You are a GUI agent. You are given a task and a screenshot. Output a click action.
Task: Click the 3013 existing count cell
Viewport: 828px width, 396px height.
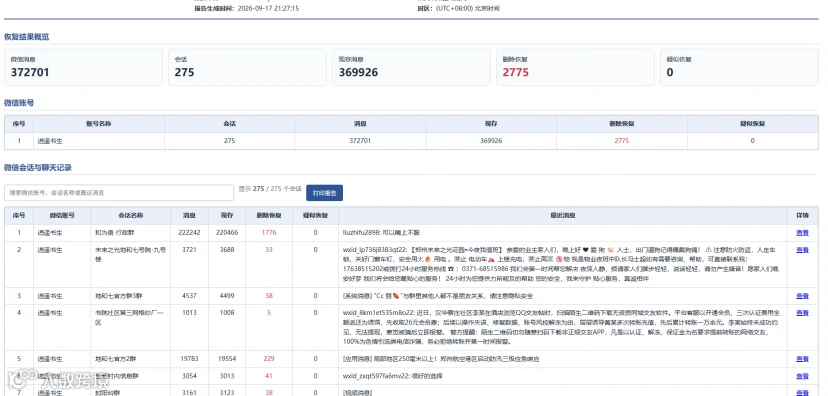pyautogui.click(x=227, y=376)
